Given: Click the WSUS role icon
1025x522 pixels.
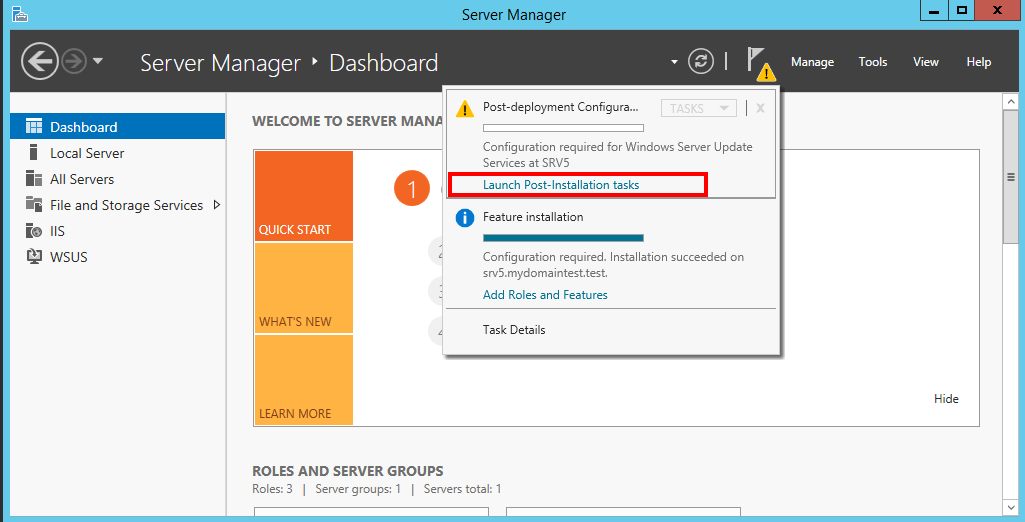Looking at the screenshot, I should (33, 257).
